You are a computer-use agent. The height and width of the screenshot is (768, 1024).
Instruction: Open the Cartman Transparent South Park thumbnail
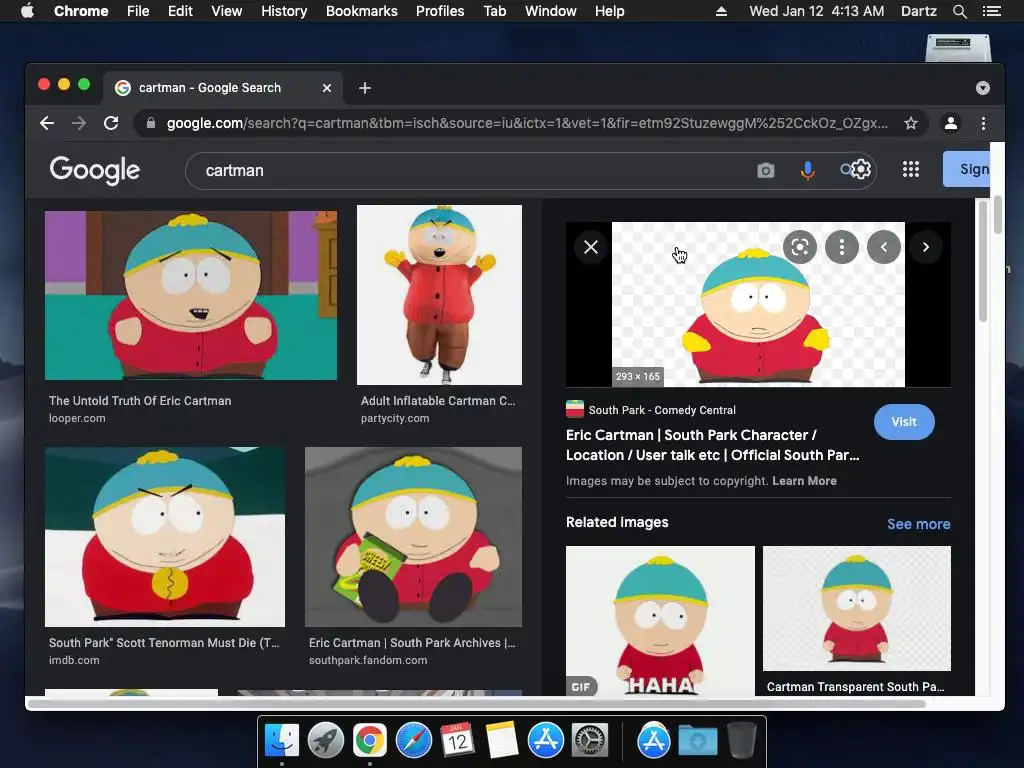857,608
